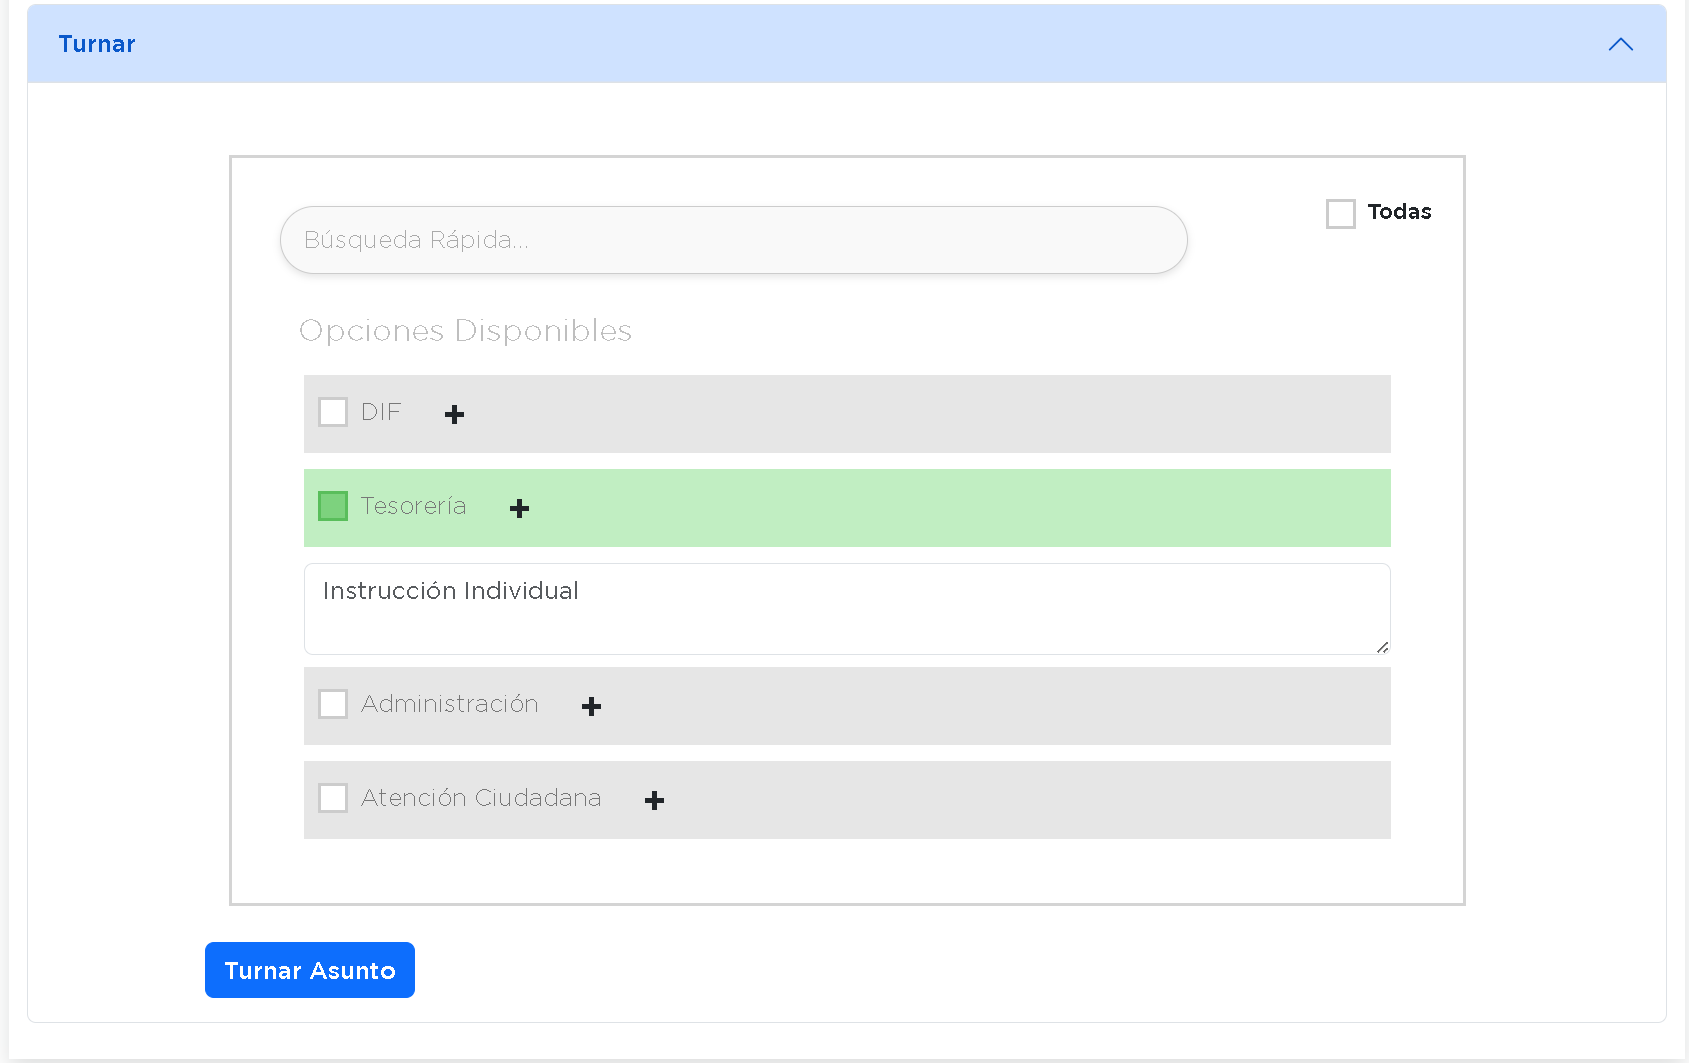The image size is (1689, 1063).
Task: Focus the Búsqueda Rápida search field
Action: click(x=733, y=240)
